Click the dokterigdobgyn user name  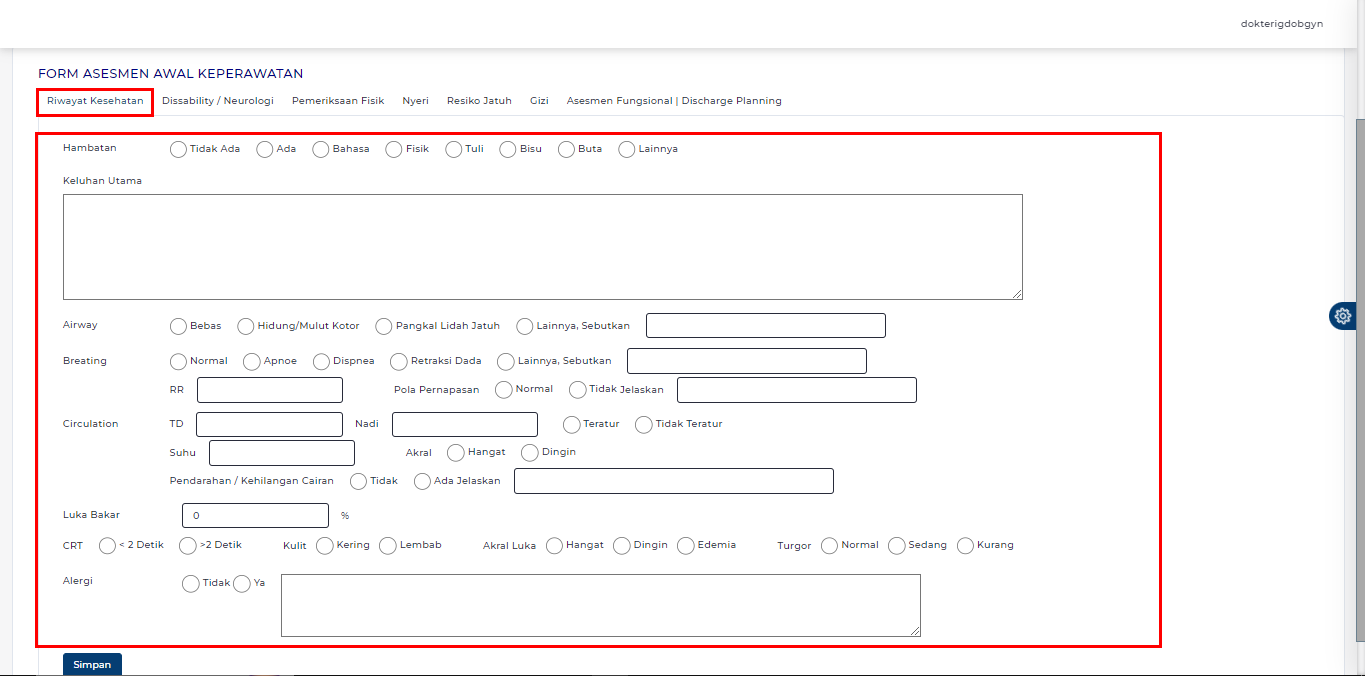click(1281, 24)
